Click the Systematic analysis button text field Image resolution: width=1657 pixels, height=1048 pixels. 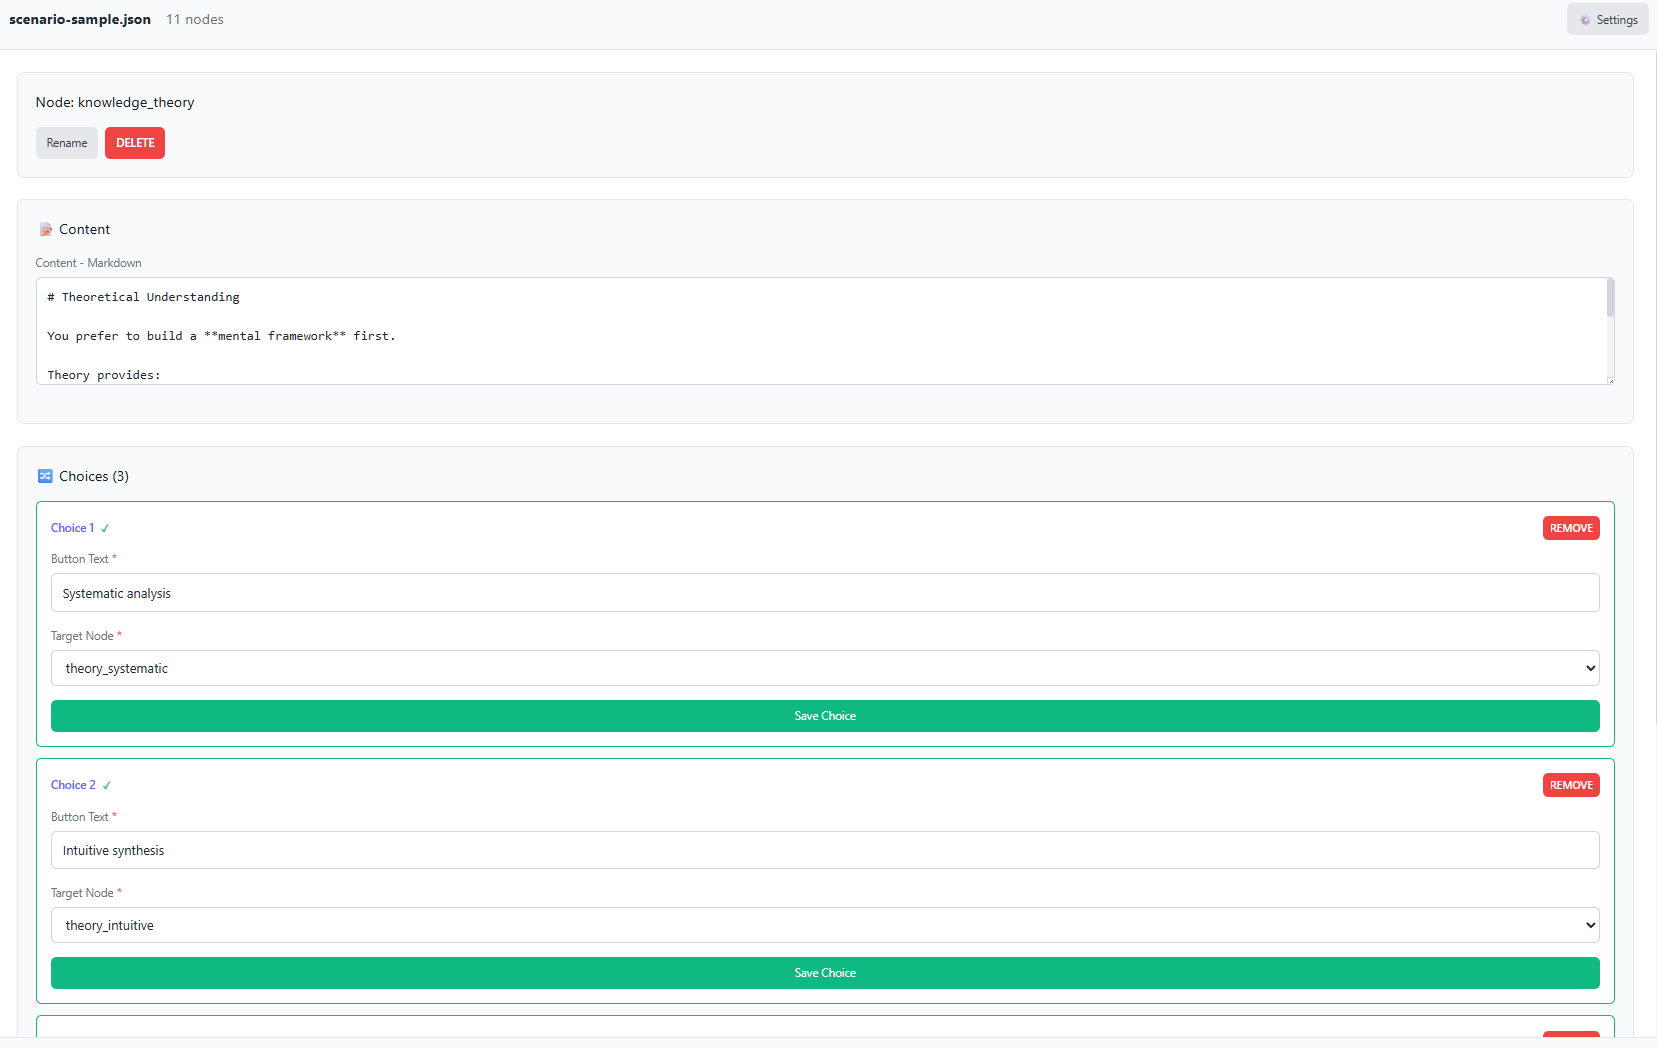click(825, 593)
